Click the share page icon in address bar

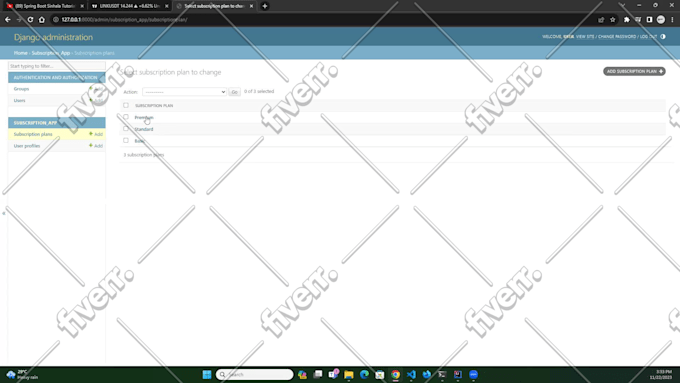point(601,20)
